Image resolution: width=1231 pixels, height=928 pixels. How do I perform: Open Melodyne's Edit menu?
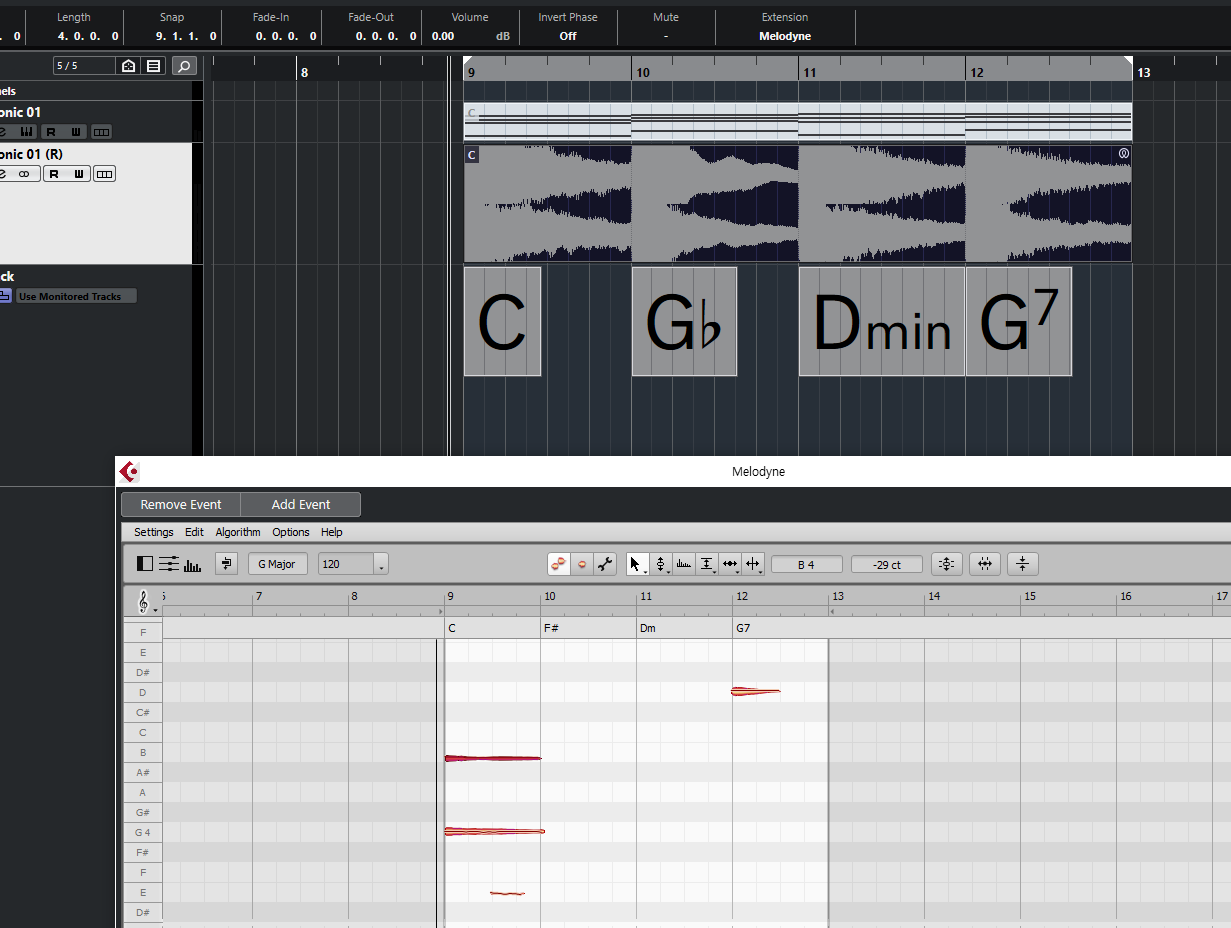pyautogui.click(x=194, y=532)
